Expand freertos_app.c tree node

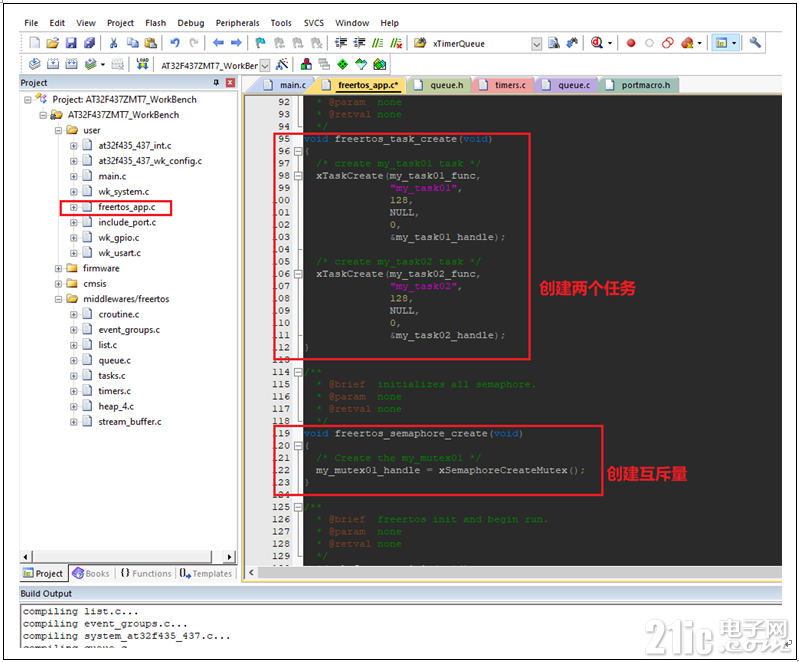[x=74, y=207]
